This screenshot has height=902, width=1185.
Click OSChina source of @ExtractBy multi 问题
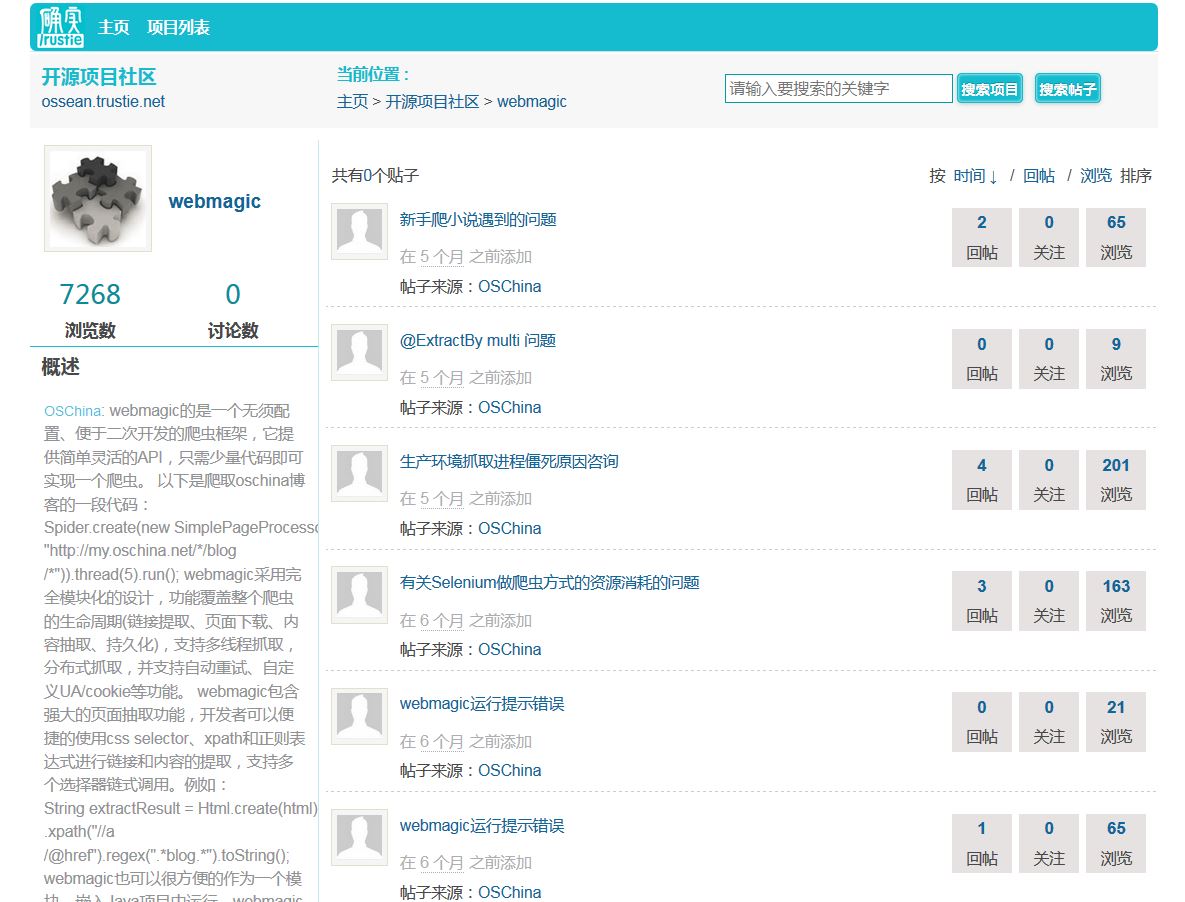click(x=509, y=407)
